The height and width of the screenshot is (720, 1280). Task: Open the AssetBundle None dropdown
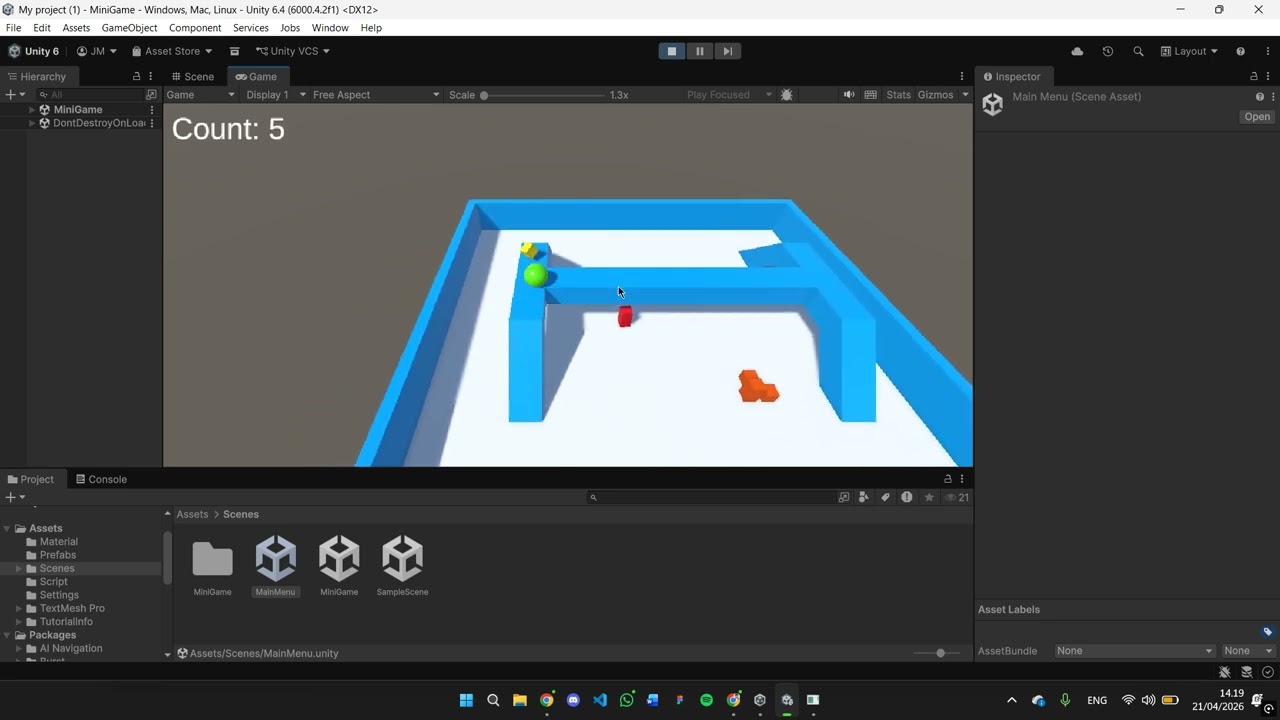[1135, 651]
